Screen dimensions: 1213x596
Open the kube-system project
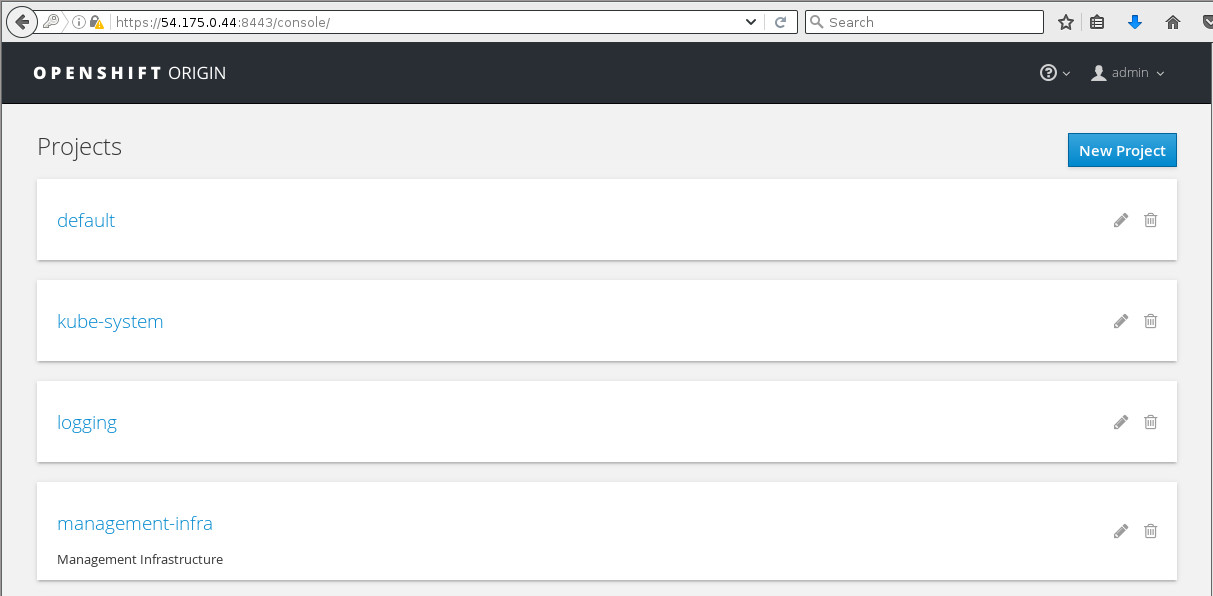(x=110, y=321)
